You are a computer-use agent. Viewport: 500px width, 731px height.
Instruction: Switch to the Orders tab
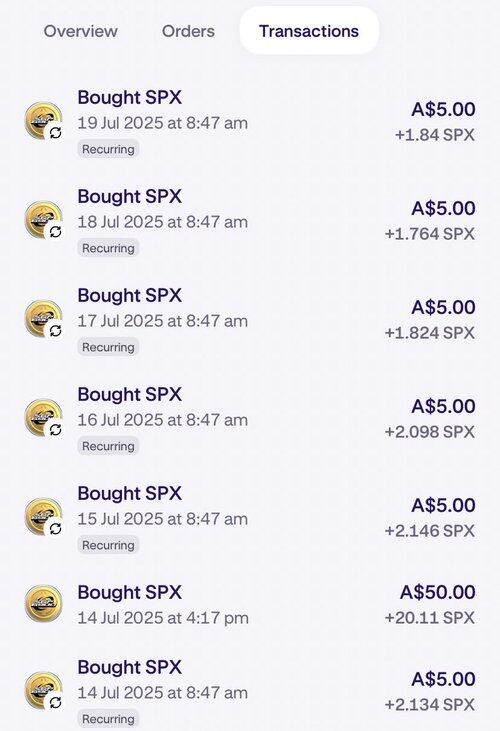pyautogui.click(x=188, y=31)
